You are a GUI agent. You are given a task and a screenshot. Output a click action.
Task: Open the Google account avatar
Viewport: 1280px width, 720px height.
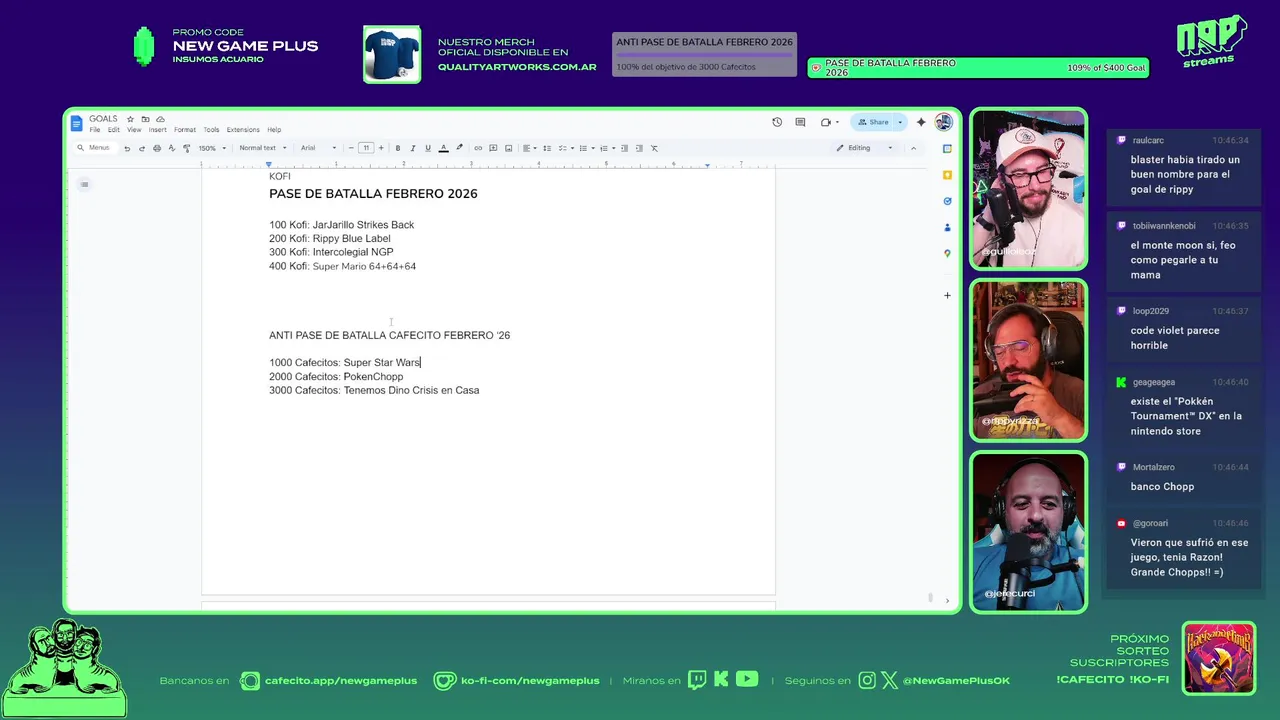point(943,122)
